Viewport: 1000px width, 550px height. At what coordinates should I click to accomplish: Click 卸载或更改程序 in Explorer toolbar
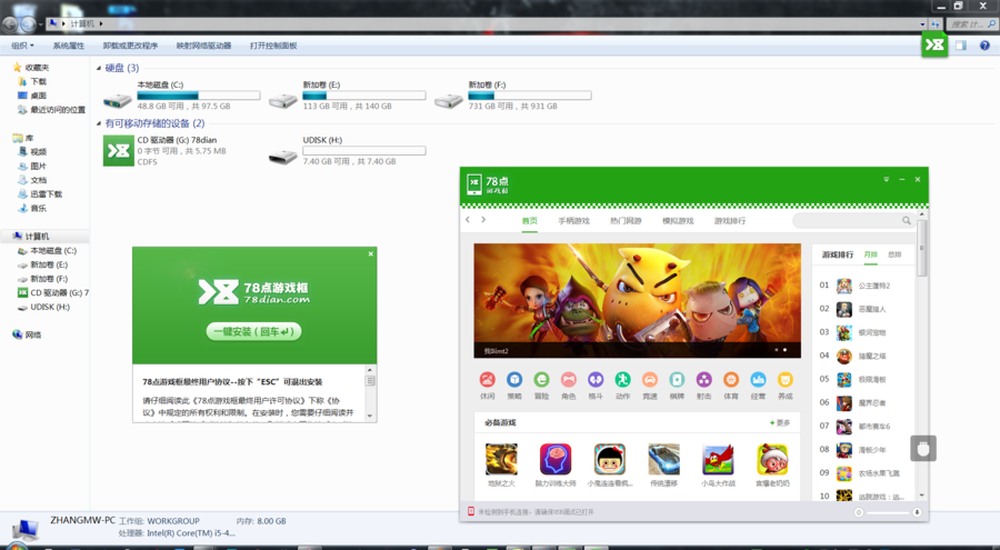(130, 46)
